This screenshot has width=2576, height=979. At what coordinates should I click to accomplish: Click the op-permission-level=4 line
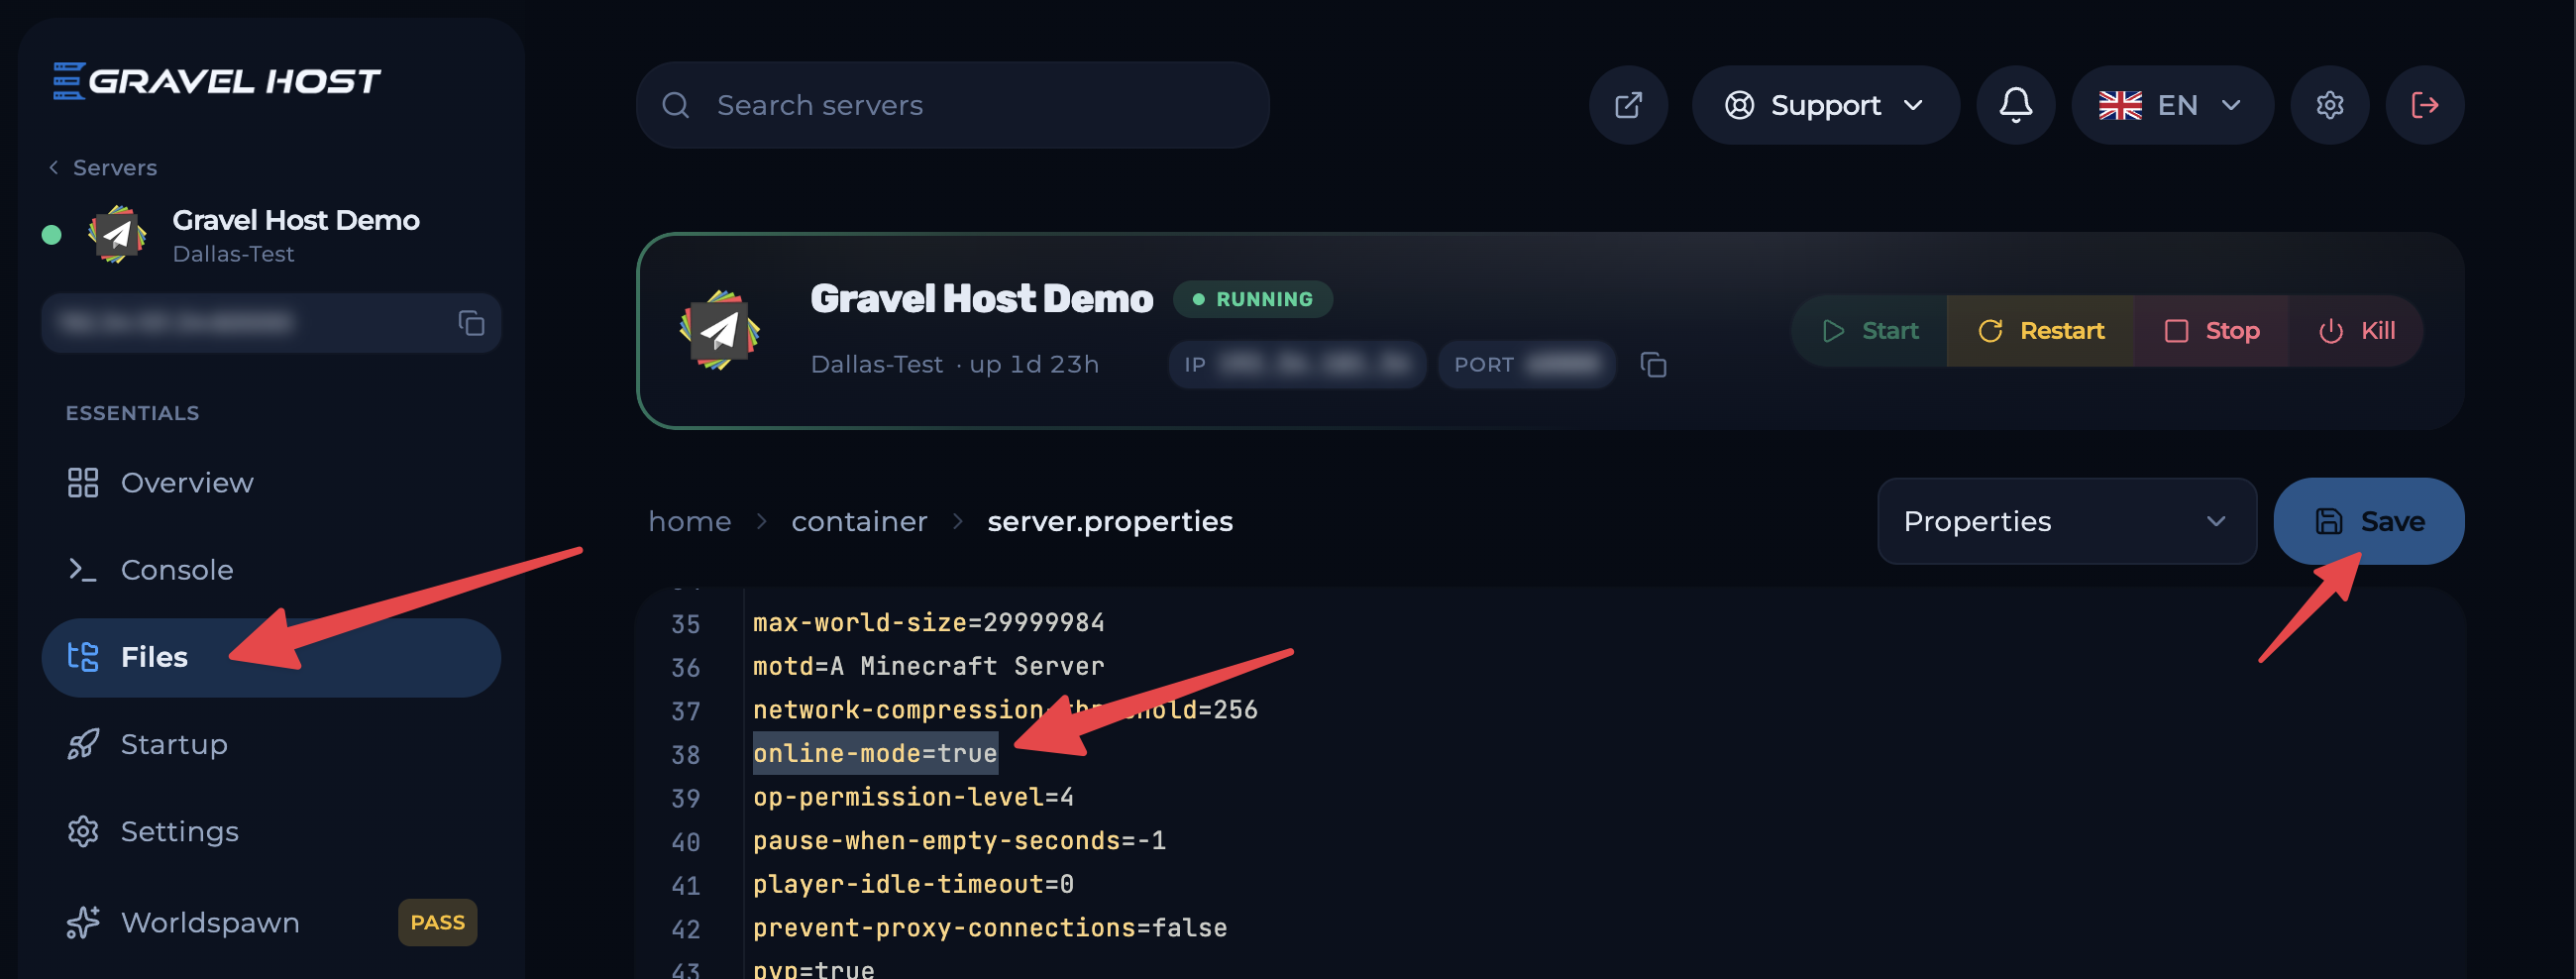click(913, 797)
